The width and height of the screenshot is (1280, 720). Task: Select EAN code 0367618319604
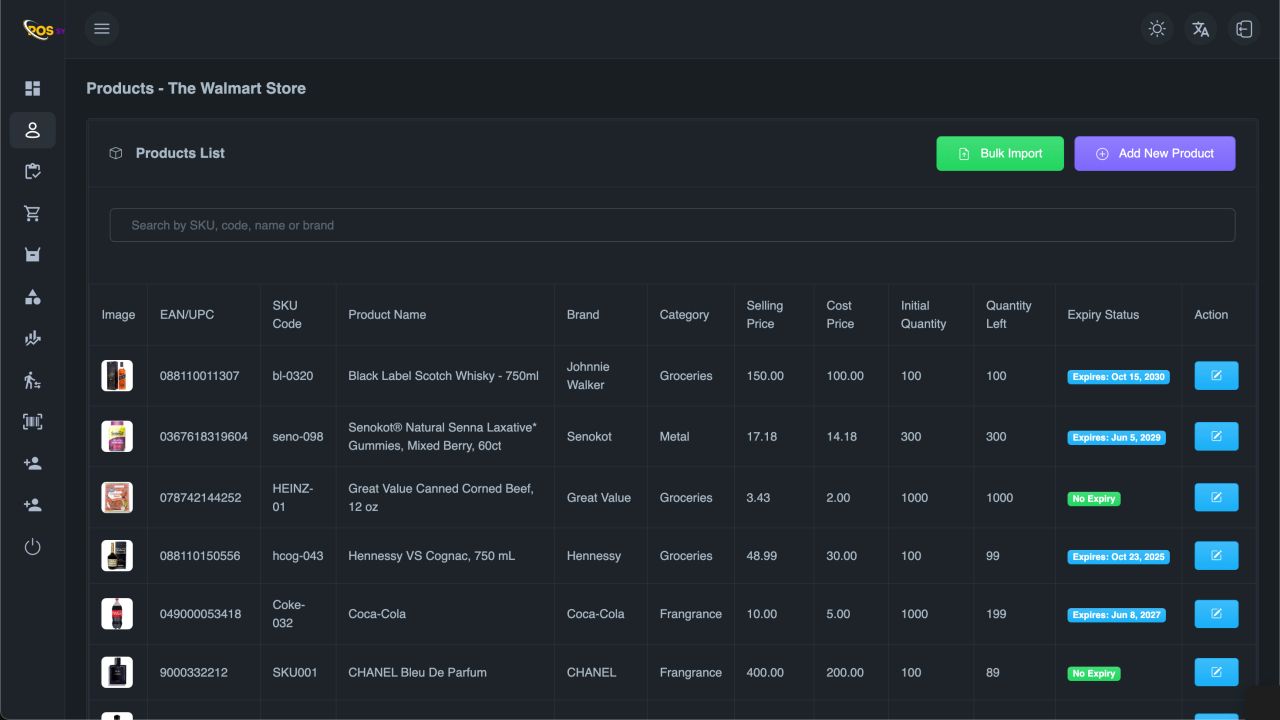pos(204,437)
